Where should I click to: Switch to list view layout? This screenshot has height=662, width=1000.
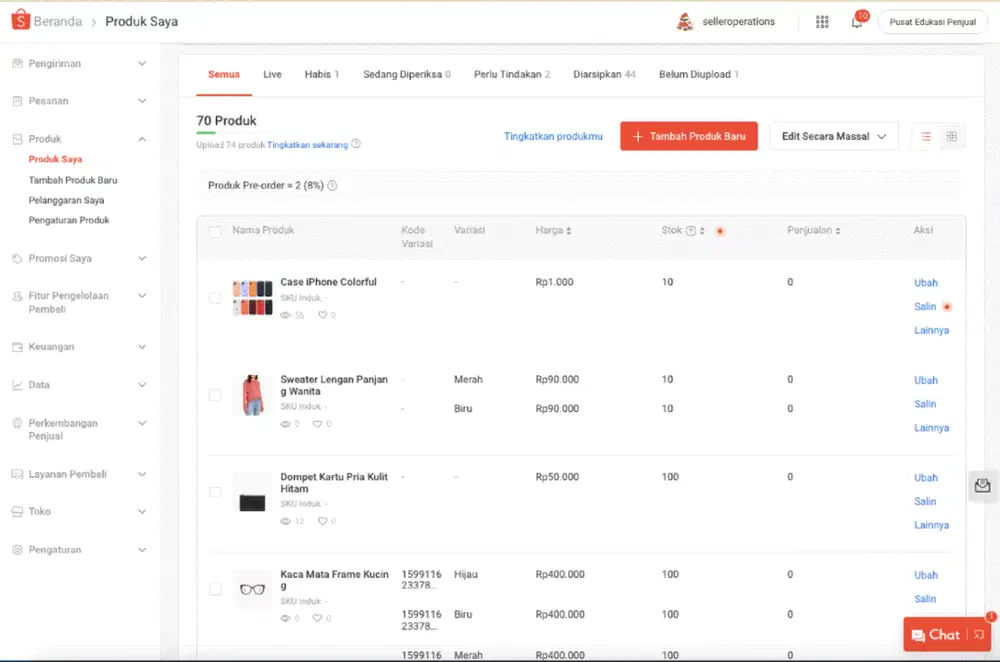(925, 136)
